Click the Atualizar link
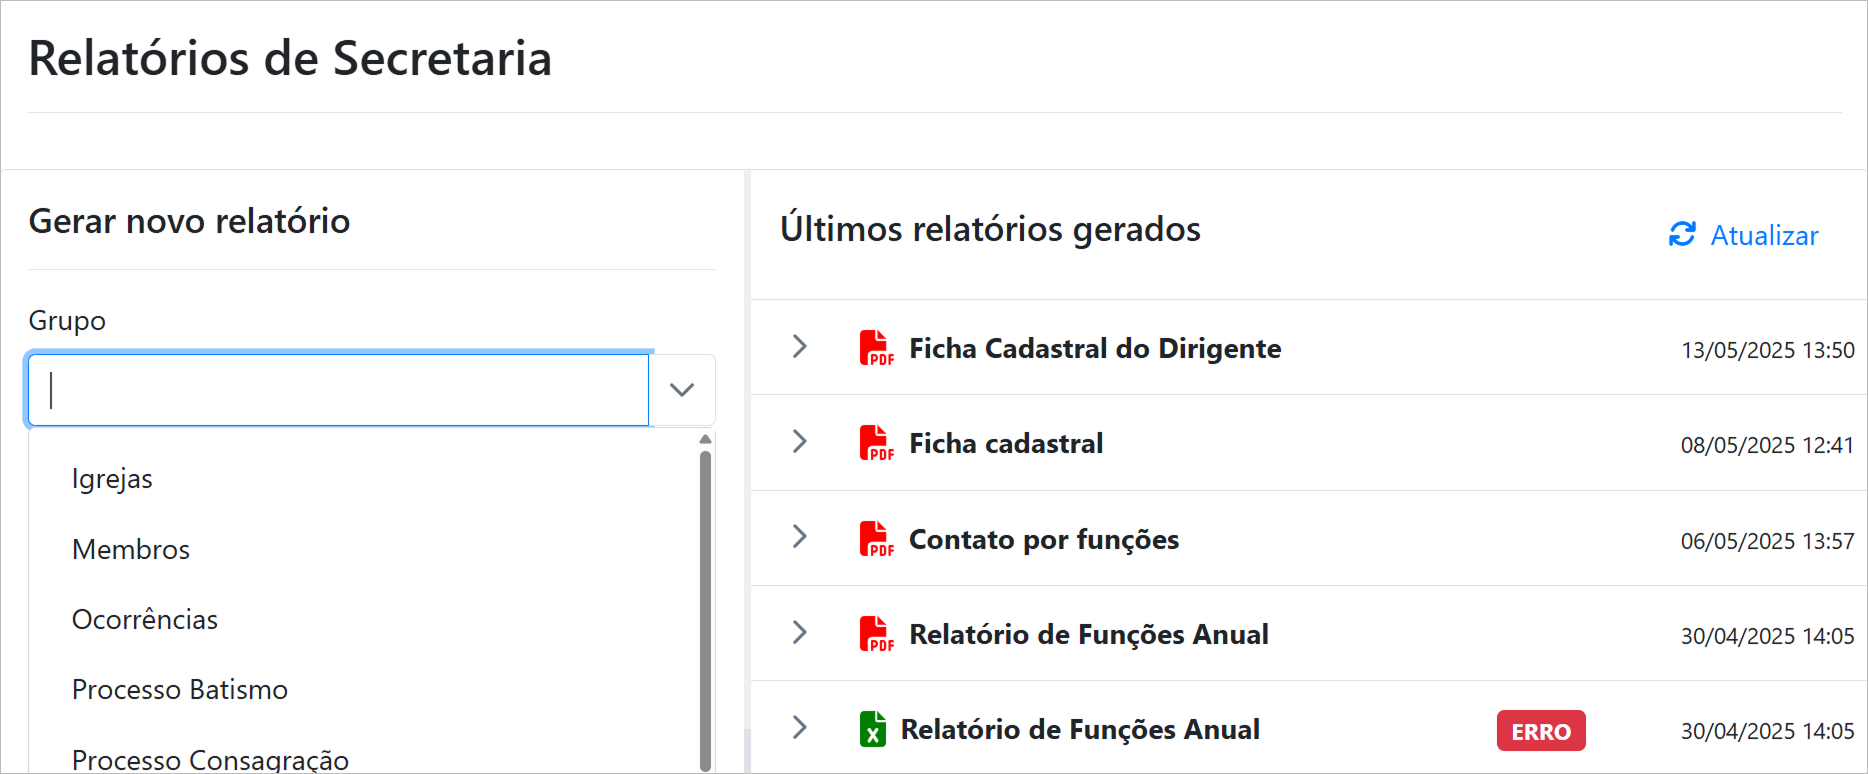The height and width of the screenshot is (774, 1868). click(1764, 235)
